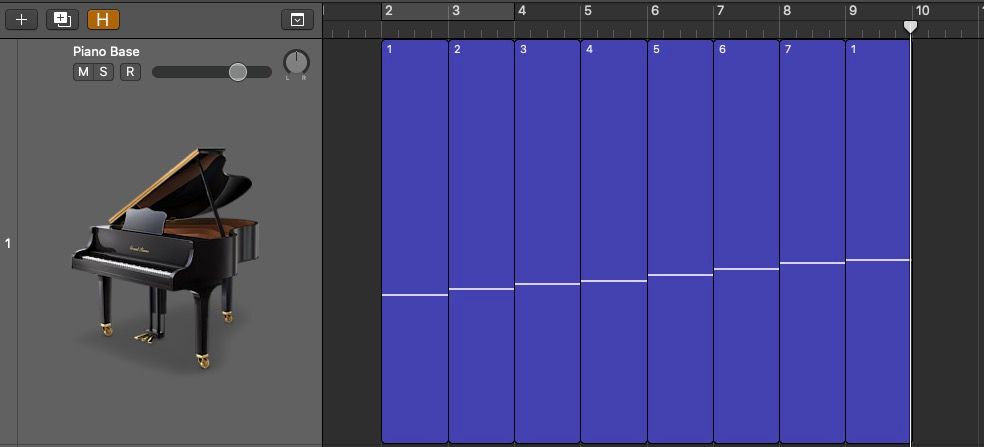Click bar 8 in the ruler
The height and width of the screenshot is (447, 984).
(x=787, y=11)
